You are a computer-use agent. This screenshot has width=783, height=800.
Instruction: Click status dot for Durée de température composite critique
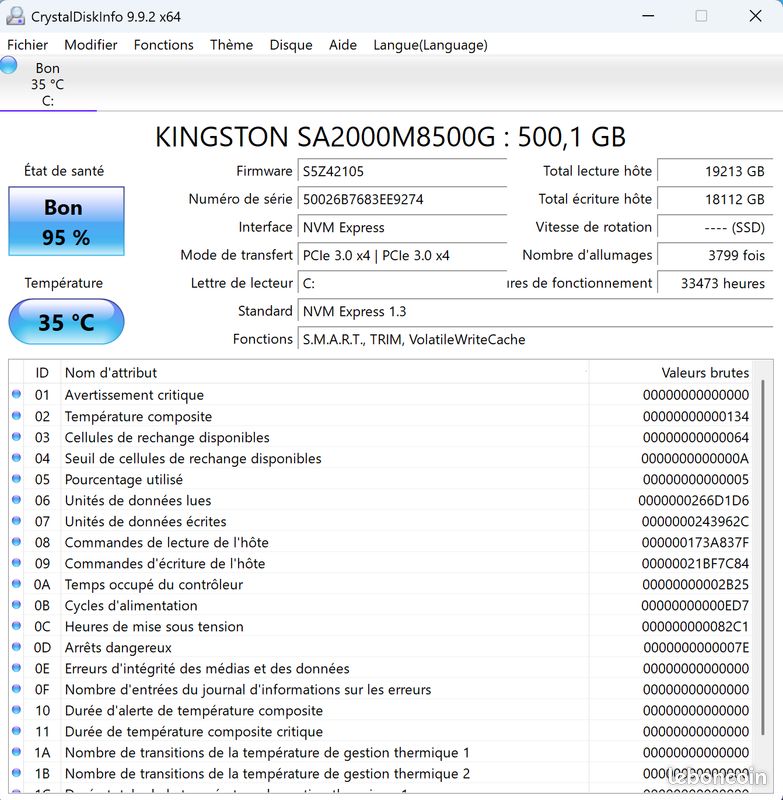tap(16, 731)
